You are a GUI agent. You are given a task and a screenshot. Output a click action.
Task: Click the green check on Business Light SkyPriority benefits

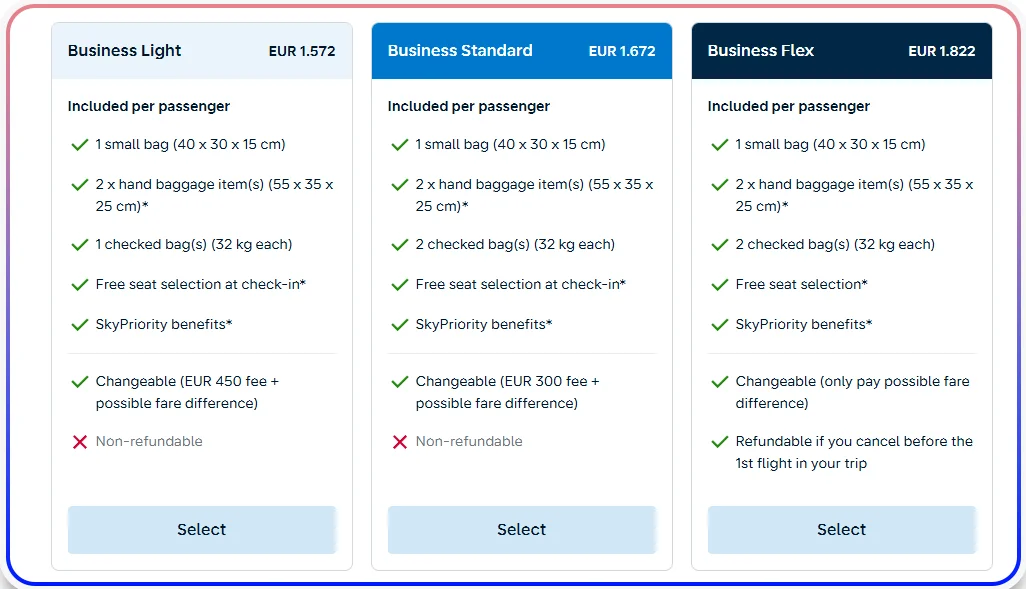click(80, 324)
